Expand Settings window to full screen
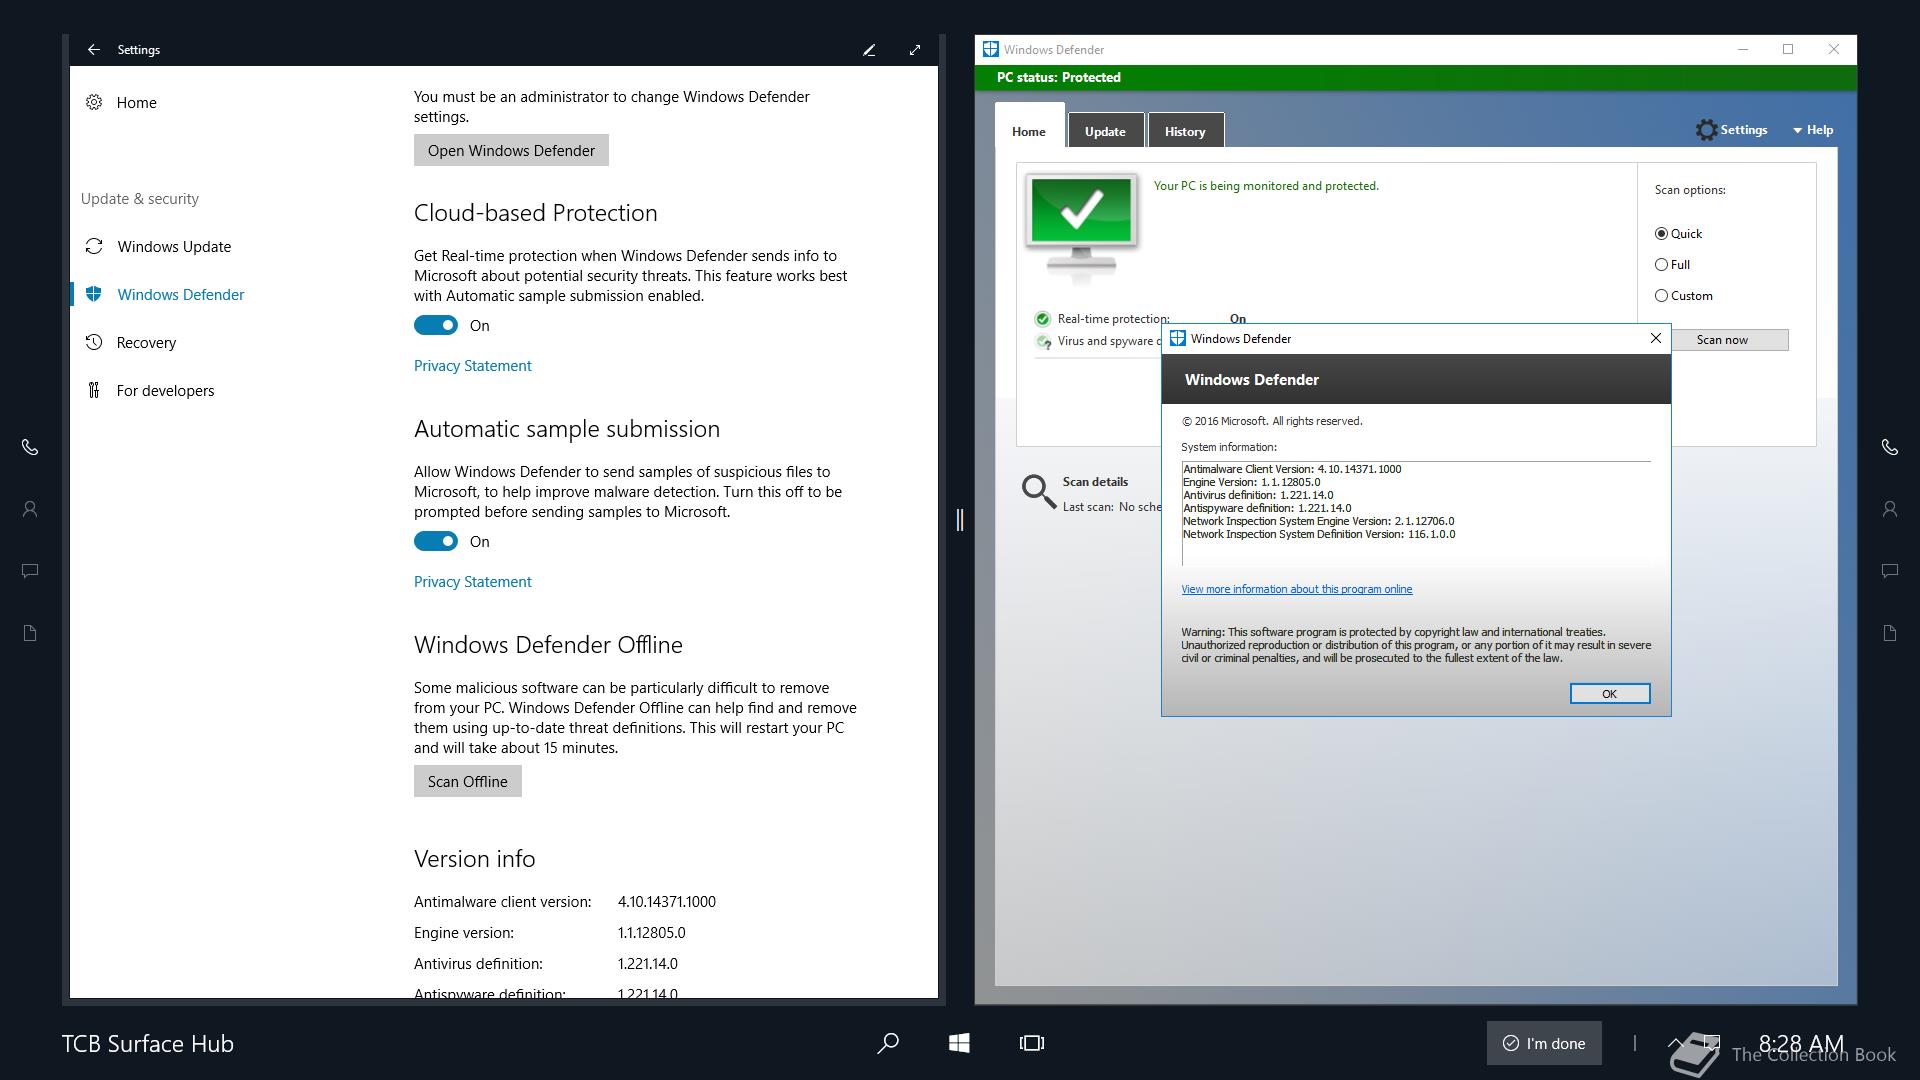The image size is (1920, 1080). (x=915, y=50)
